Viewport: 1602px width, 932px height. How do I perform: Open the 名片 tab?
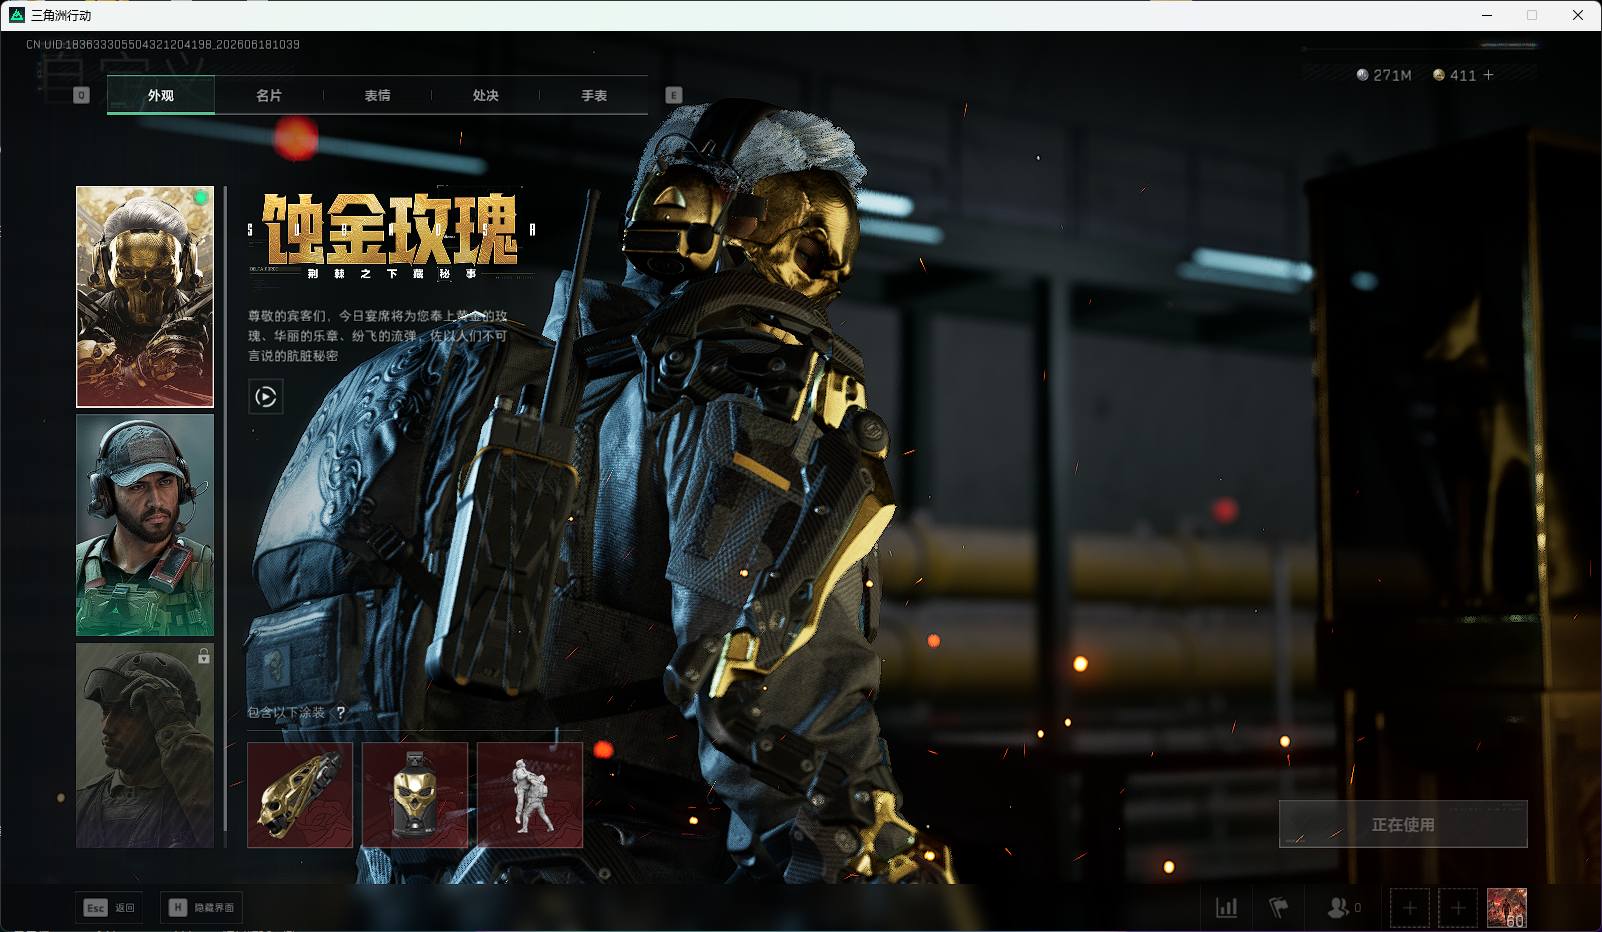click(x=269, y=95)
